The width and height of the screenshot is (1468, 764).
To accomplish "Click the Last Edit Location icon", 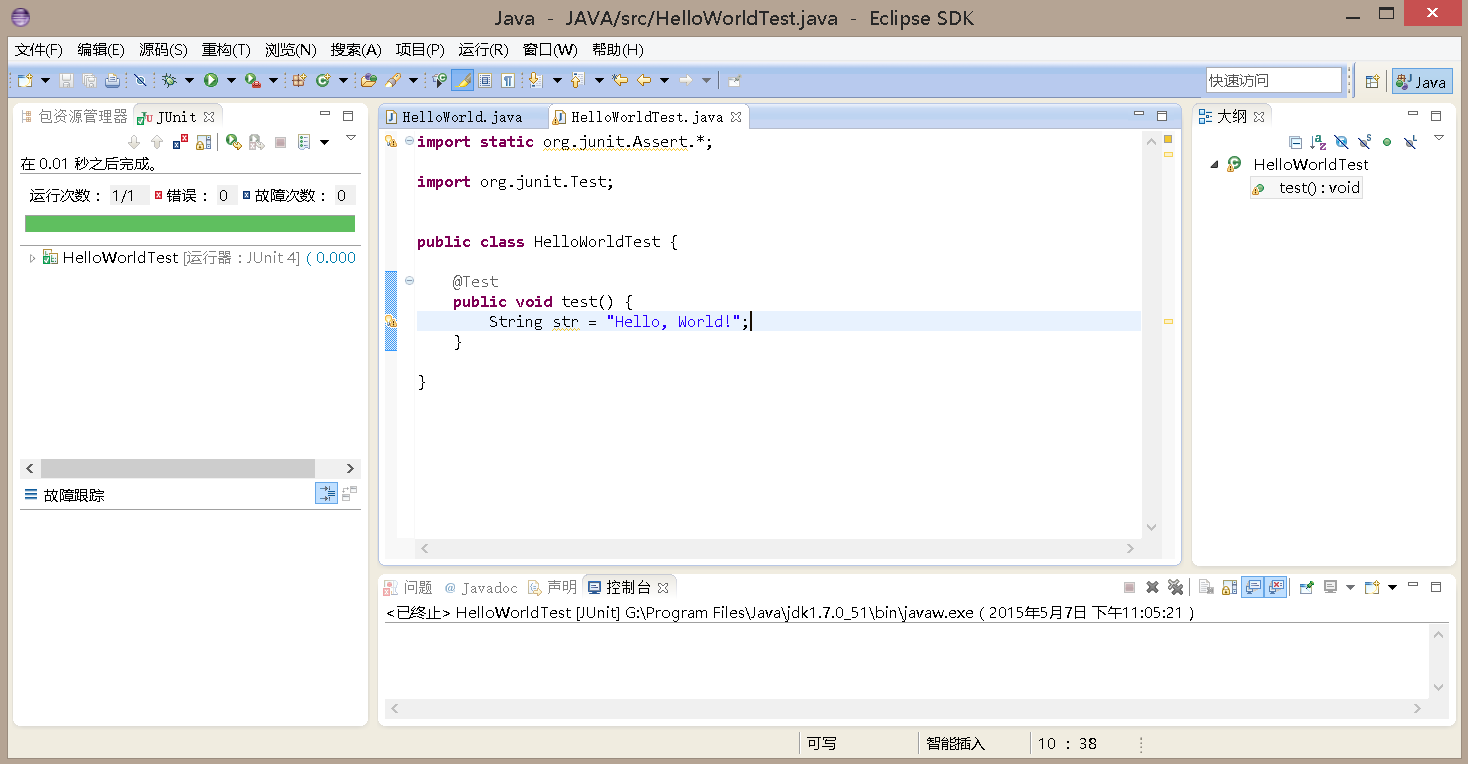I will tap(620, 80).
